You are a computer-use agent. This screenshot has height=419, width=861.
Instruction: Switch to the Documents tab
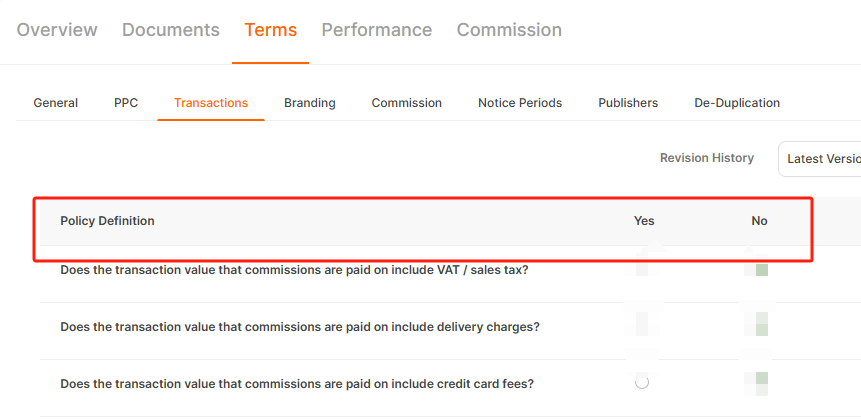point(171,30)
